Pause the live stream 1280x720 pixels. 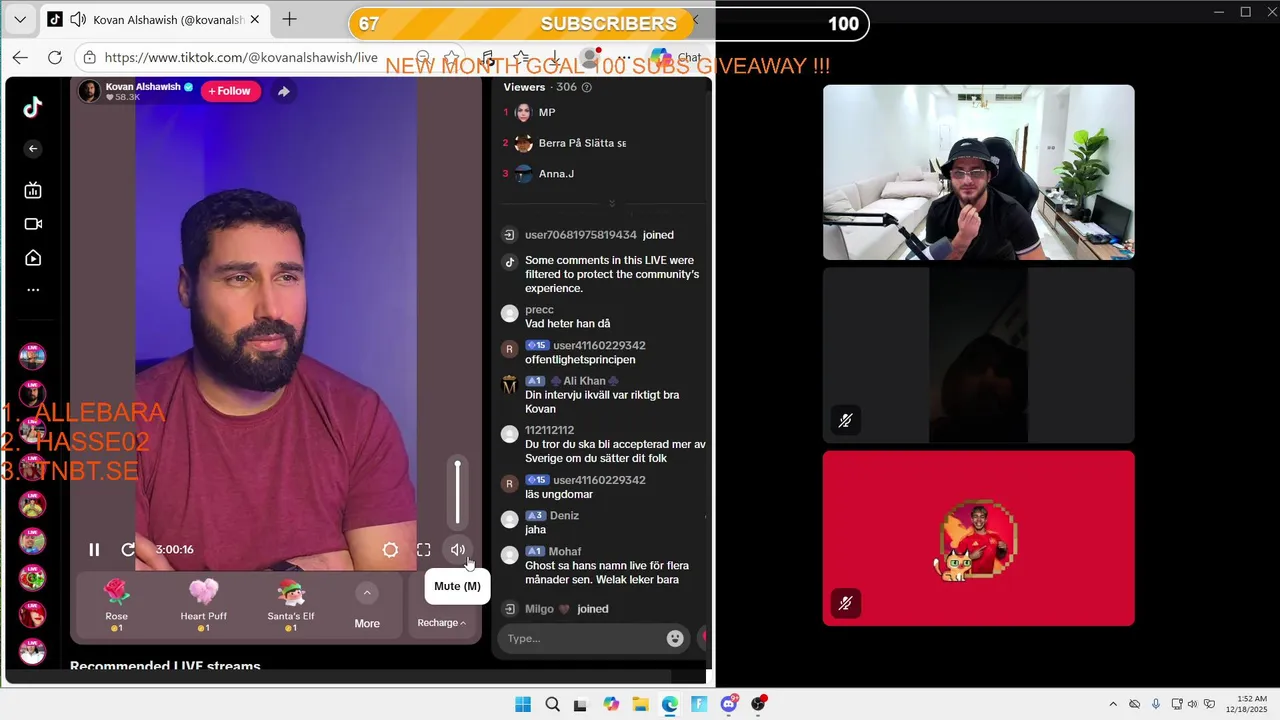94,549
